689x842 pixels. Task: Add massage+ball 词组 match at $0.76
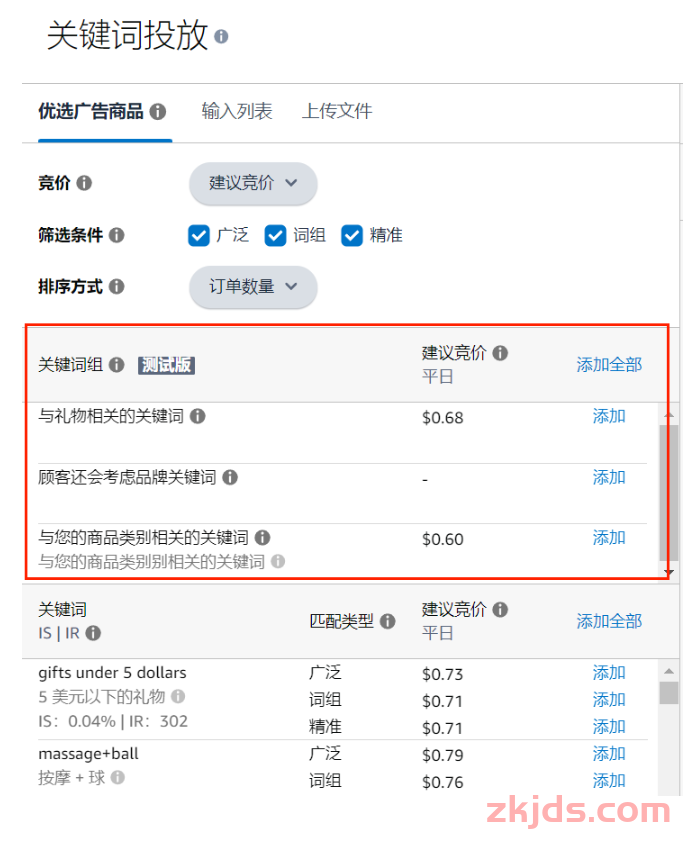pyautogui.click(x=609, y=781)
